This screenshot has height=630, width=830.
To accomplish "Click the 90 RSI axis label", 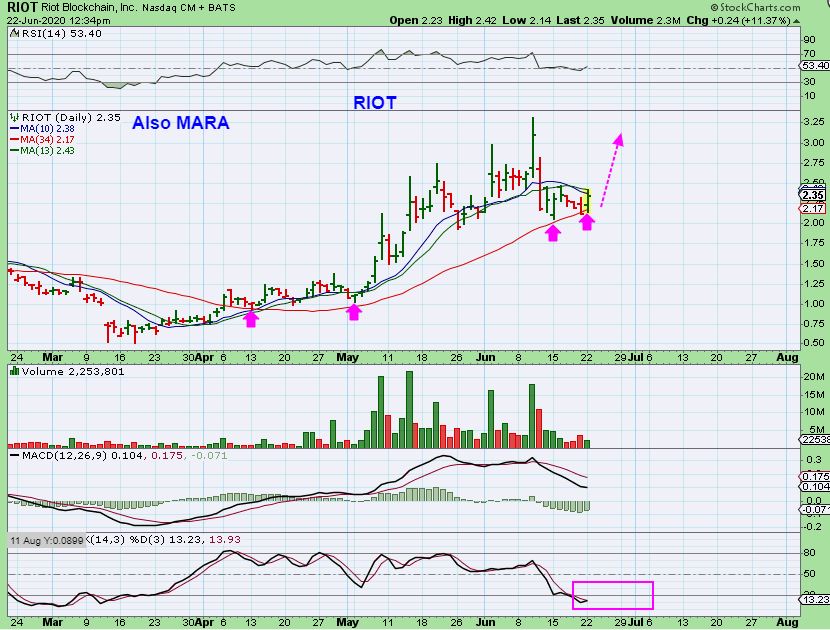I will pos(810,40).
